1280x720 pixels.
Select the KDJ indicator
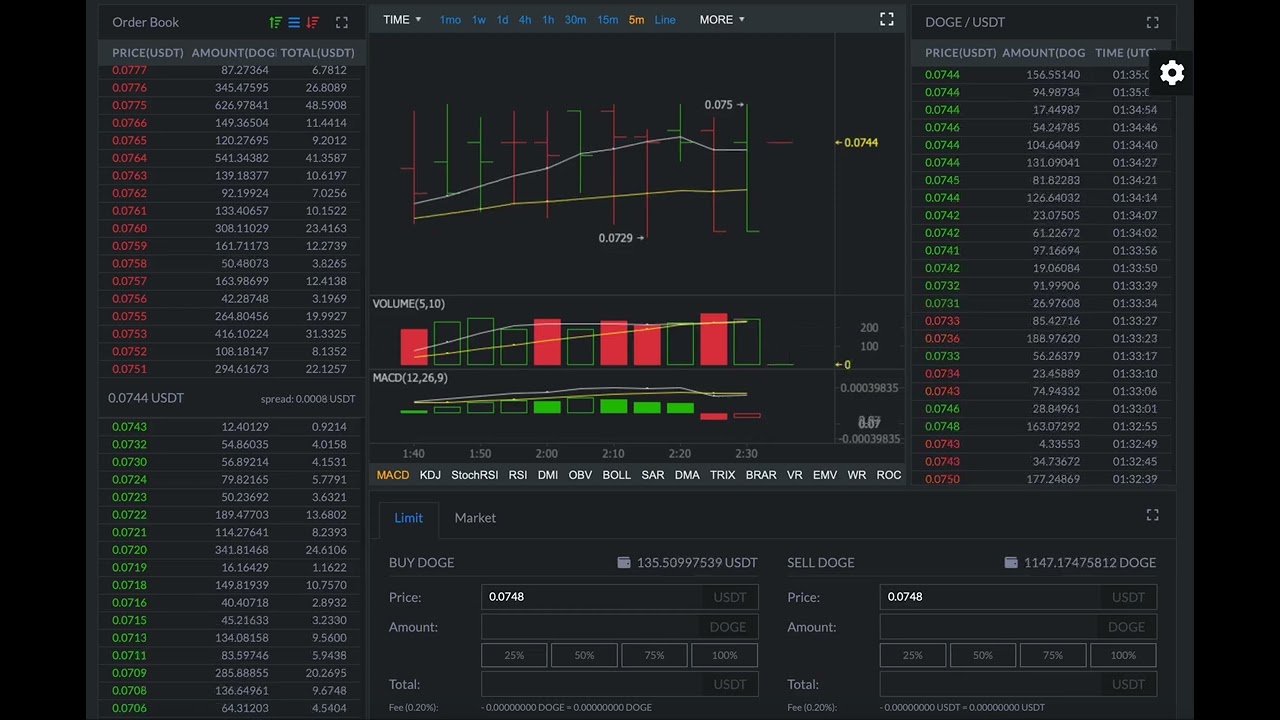[x=430, y=475]
